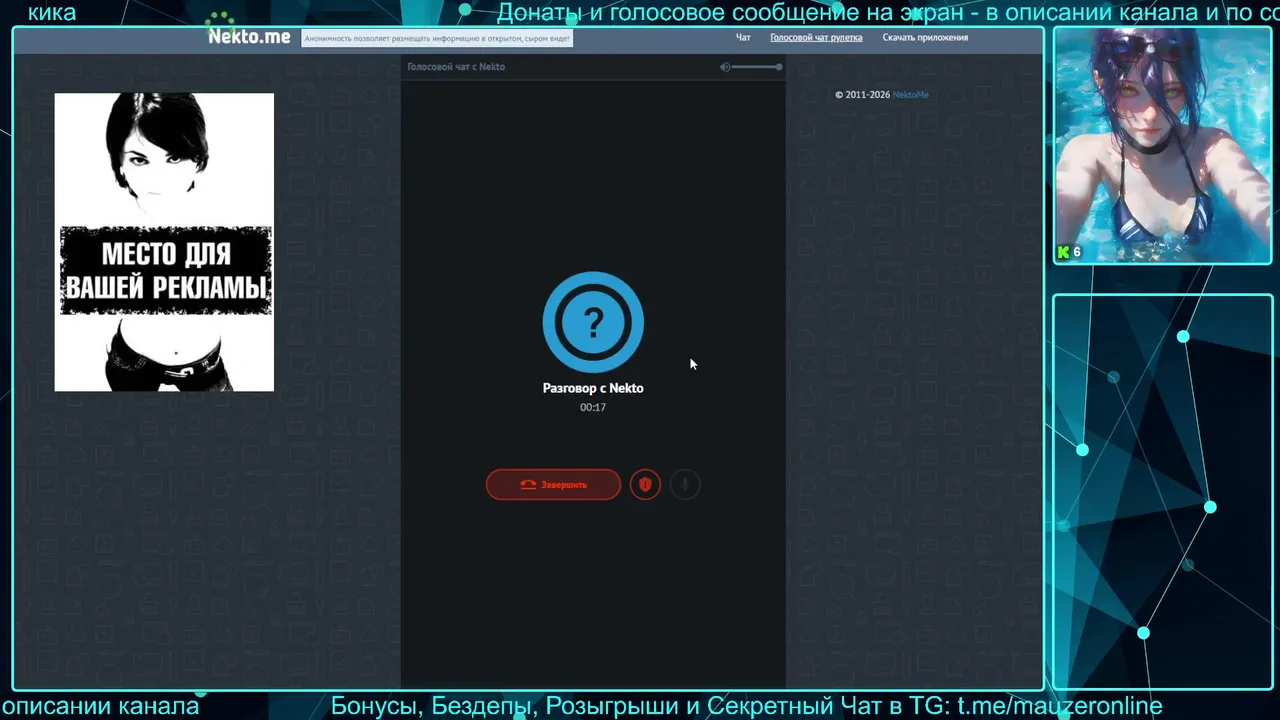
Task: Click the NektoMe copyright link
Action: 910,95
